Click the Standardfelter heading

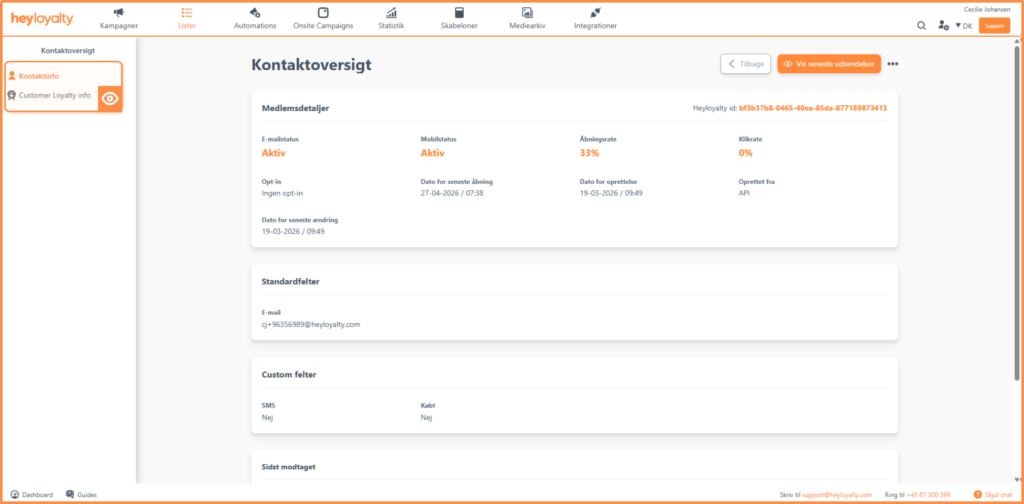click(290, 282)
